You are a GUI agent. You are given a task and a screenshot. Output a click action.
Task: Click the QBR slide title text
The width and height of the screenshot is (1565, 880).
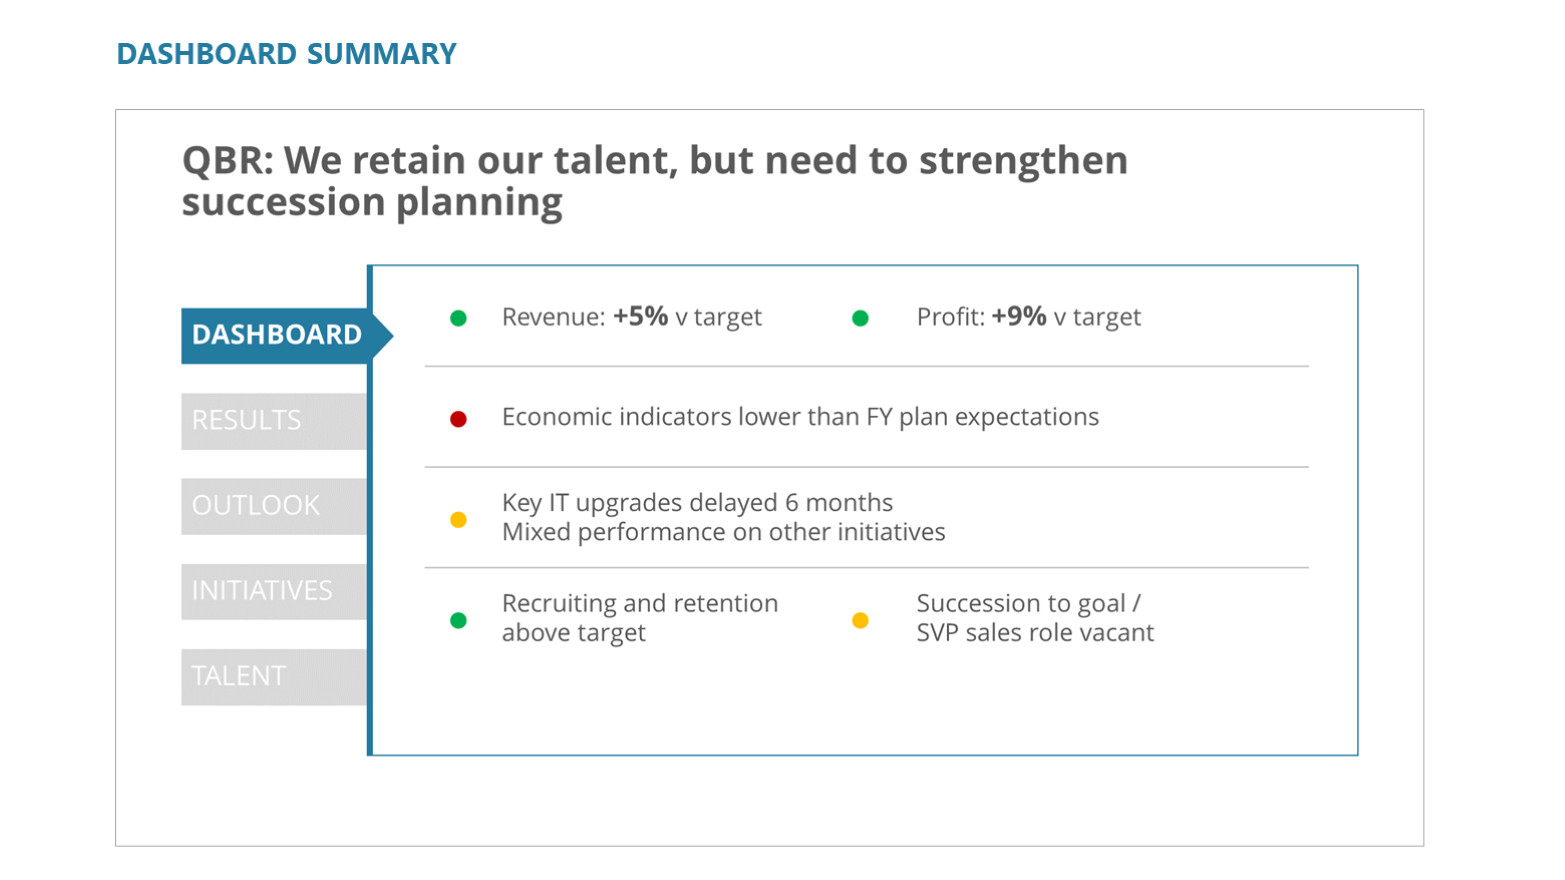point(654,181)
